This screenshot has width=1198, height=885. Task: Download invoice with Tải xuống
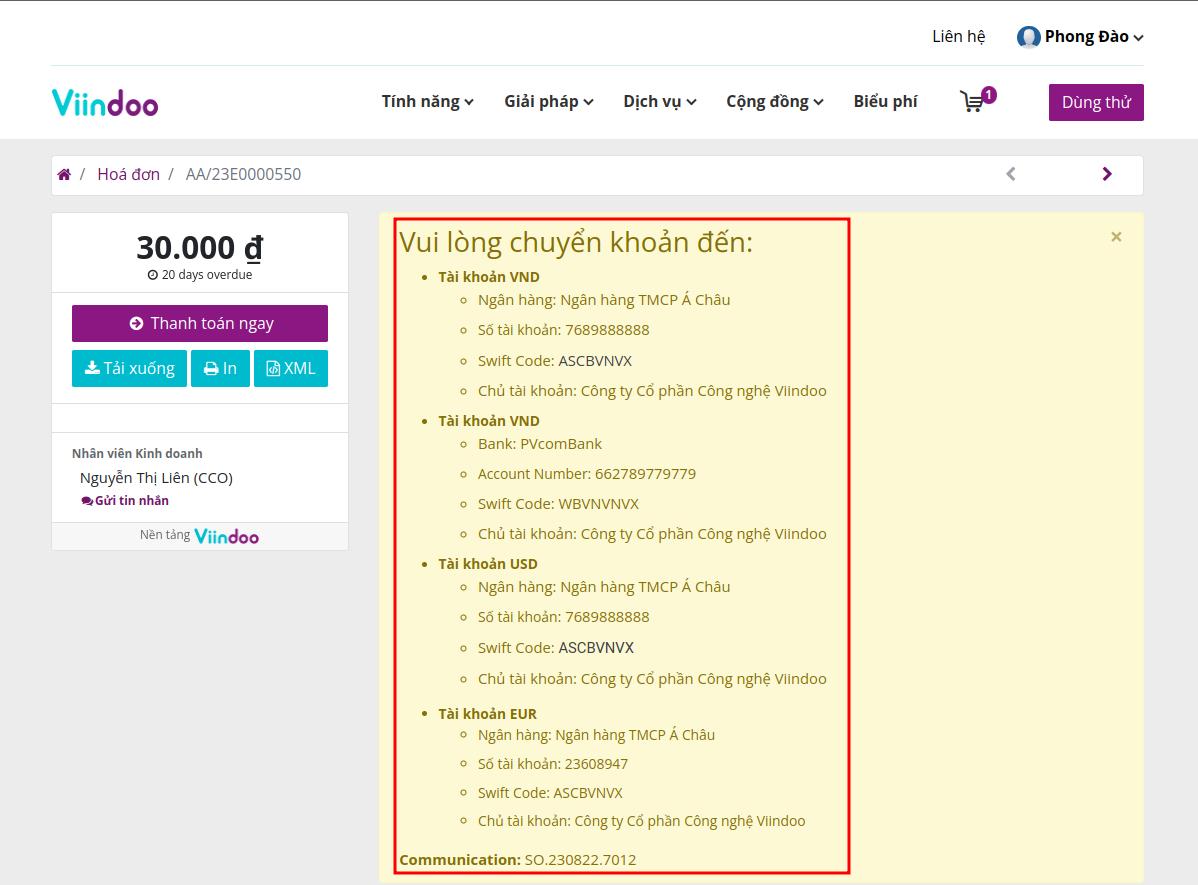(x=129, y=368)
